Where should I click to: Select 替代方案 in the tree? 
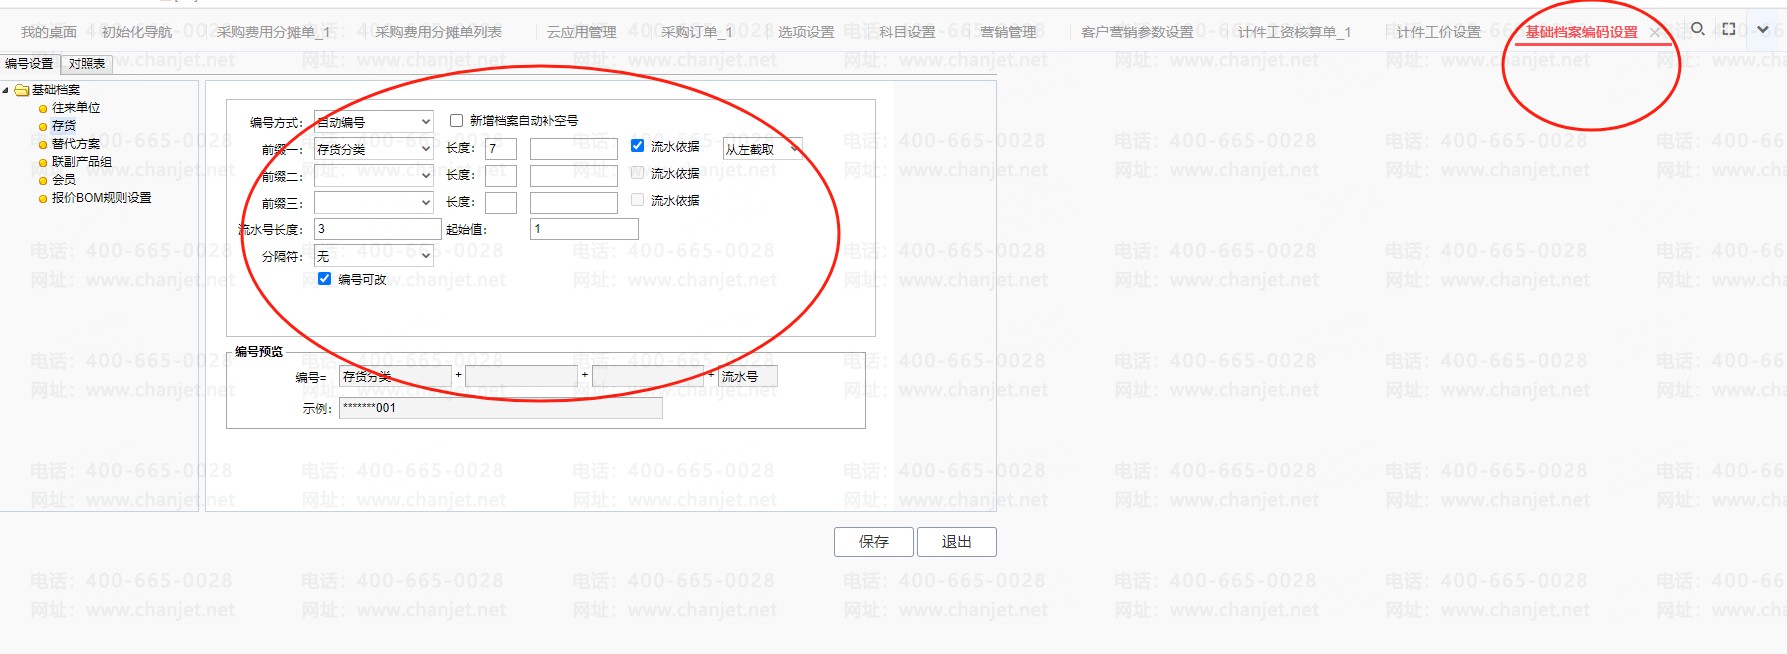coord(76,144)
